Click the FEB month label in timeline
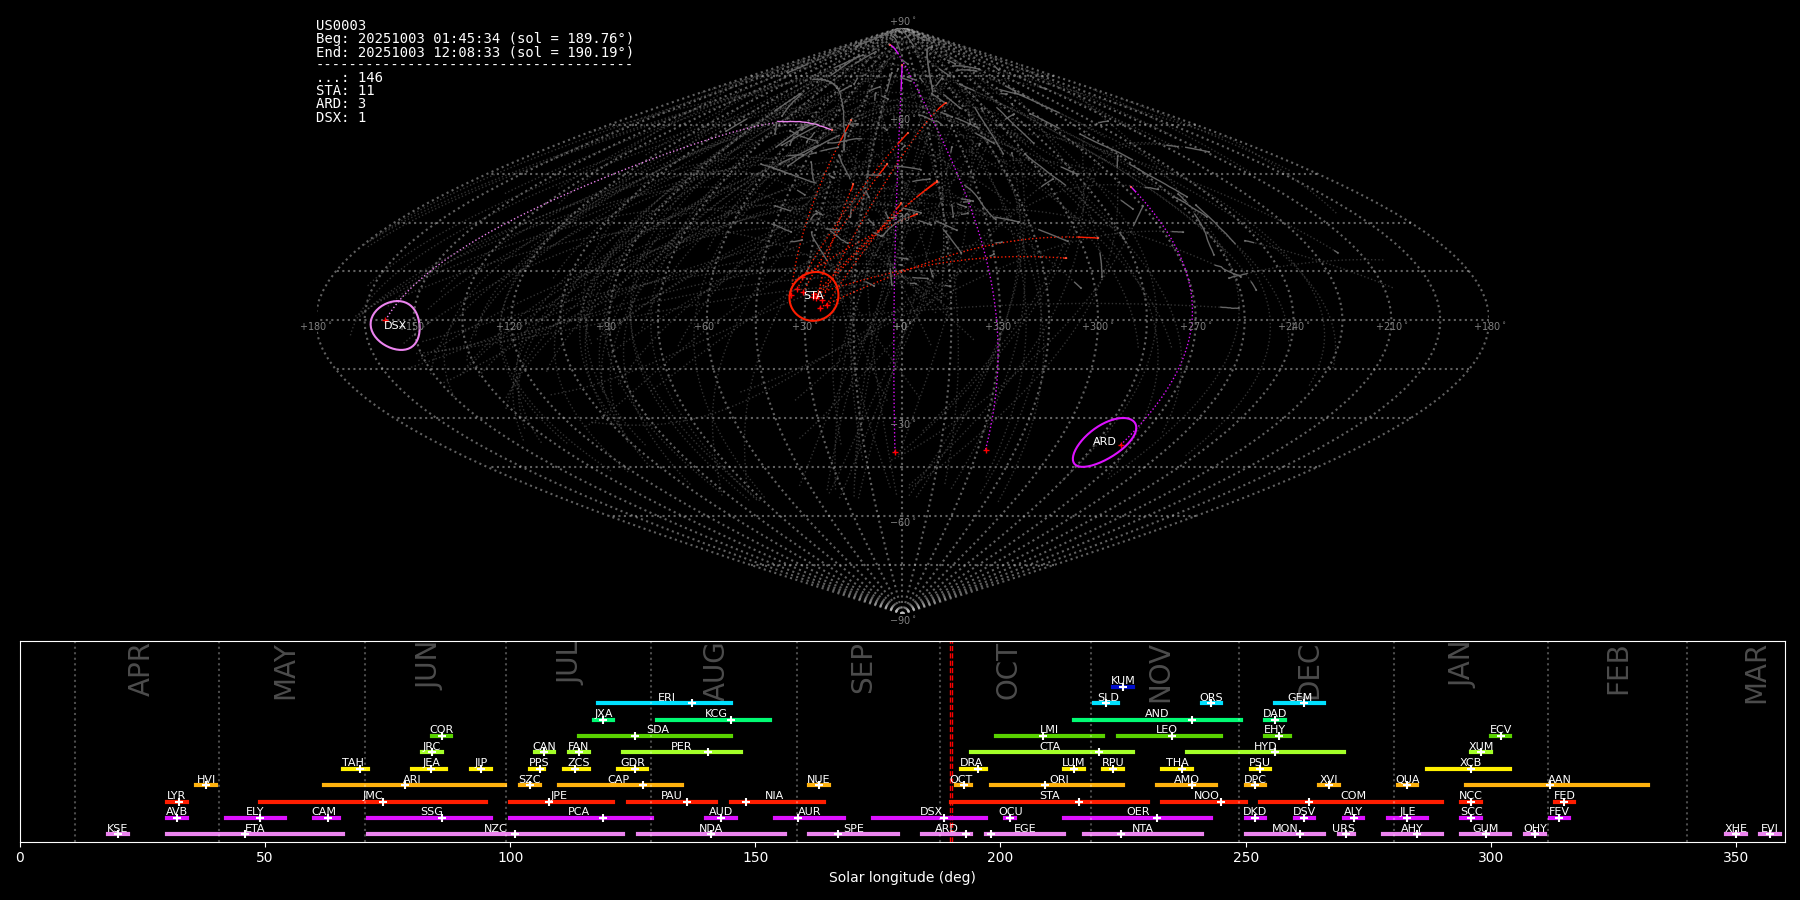 pyautogui.click(x=1617, y=670)
